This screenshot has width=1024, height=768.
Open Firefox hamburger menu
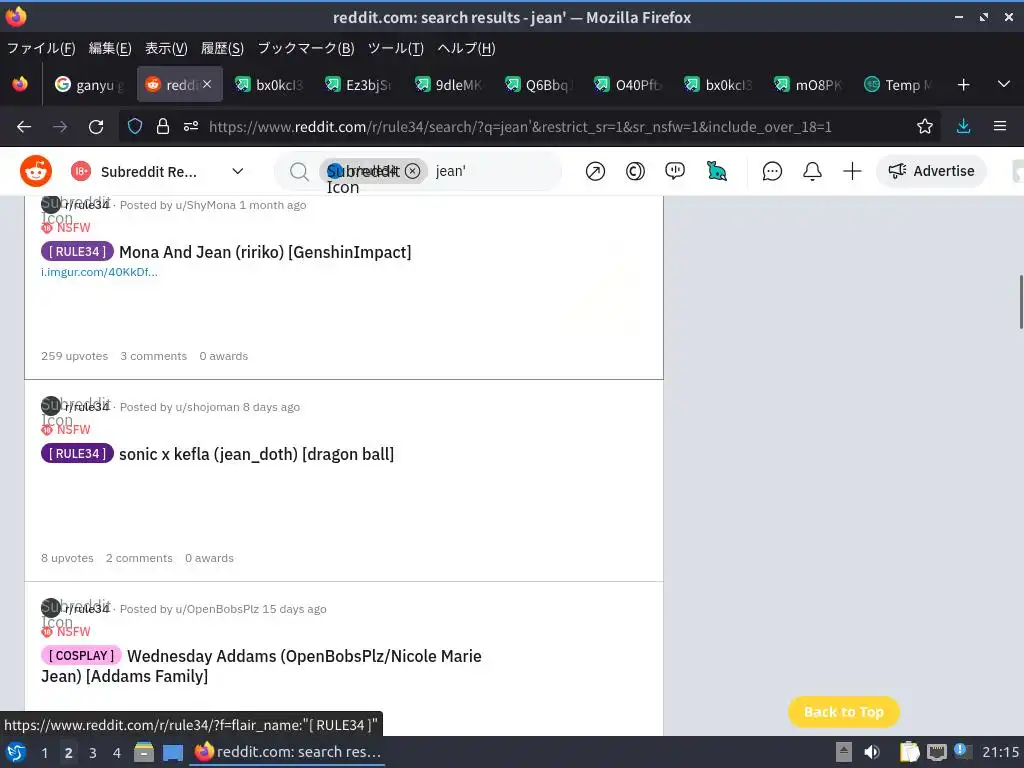[1000, 127]
